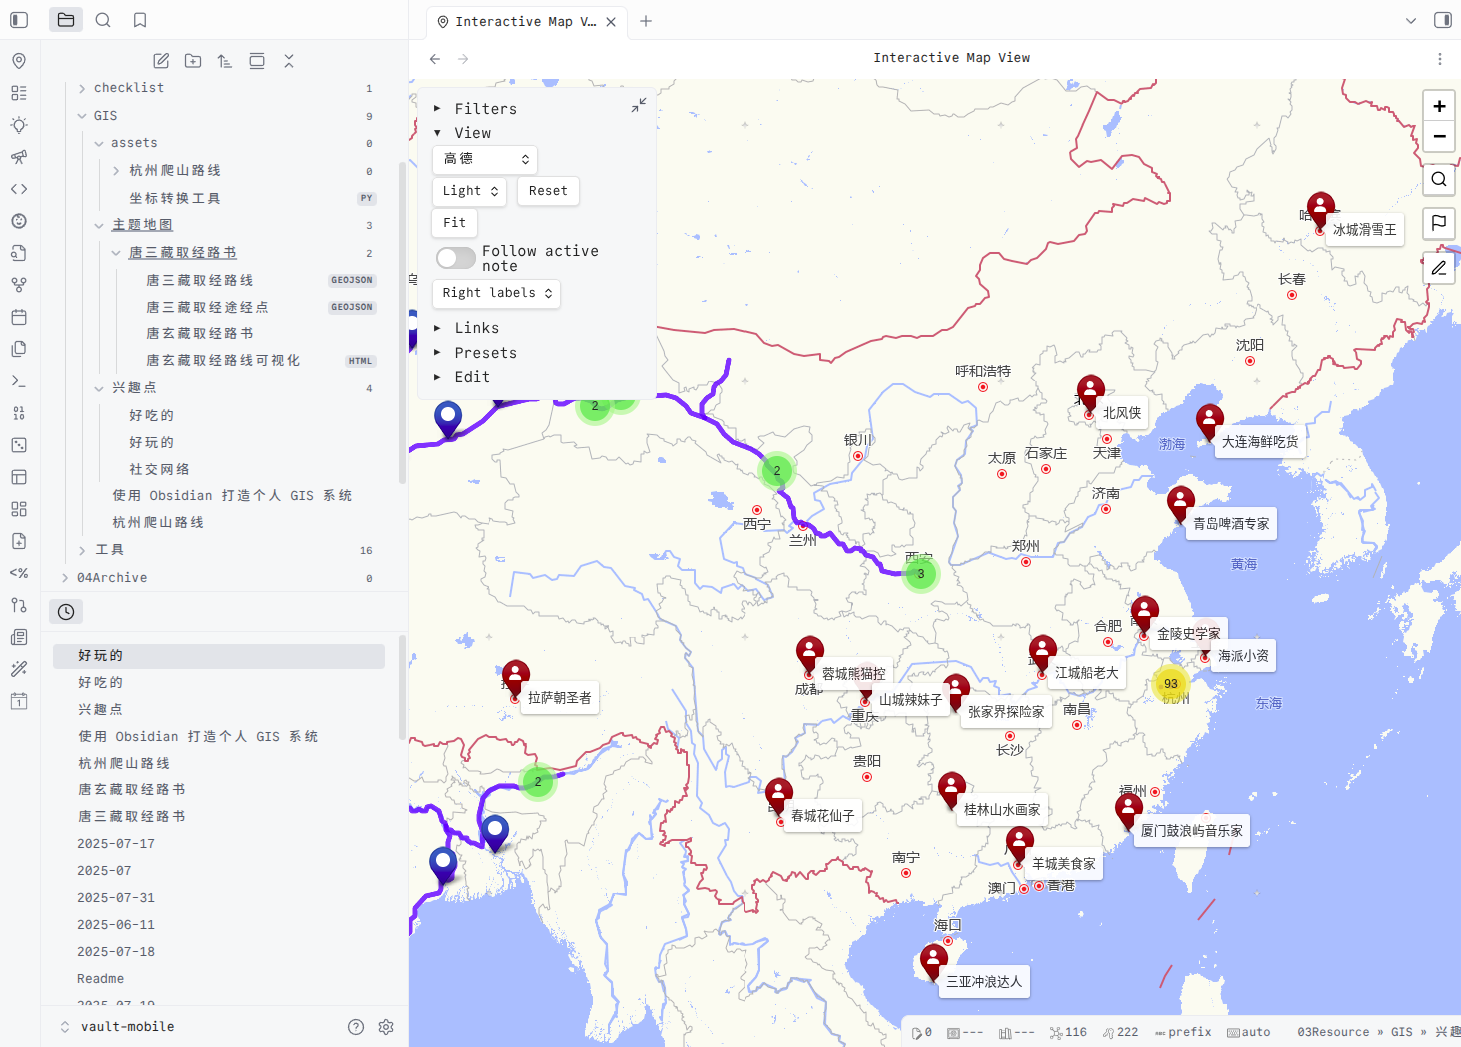1461x1047 pixels.
Task: Click the yellow 93 marker cluster
Action: 1170,684
